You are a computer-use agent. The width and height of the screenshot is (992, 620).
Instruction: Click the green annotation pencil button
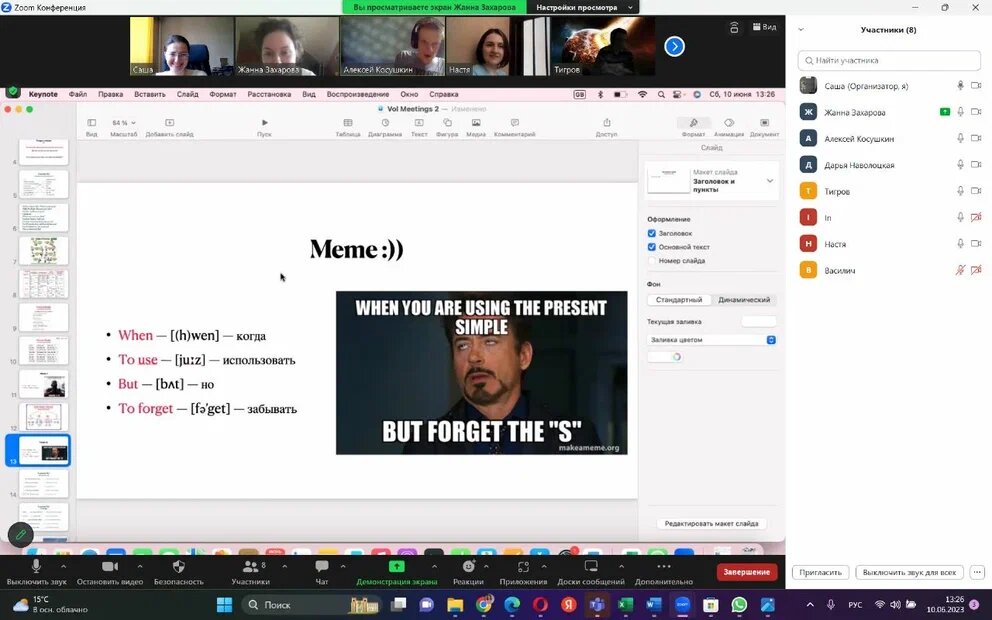(x=20, y=535)
